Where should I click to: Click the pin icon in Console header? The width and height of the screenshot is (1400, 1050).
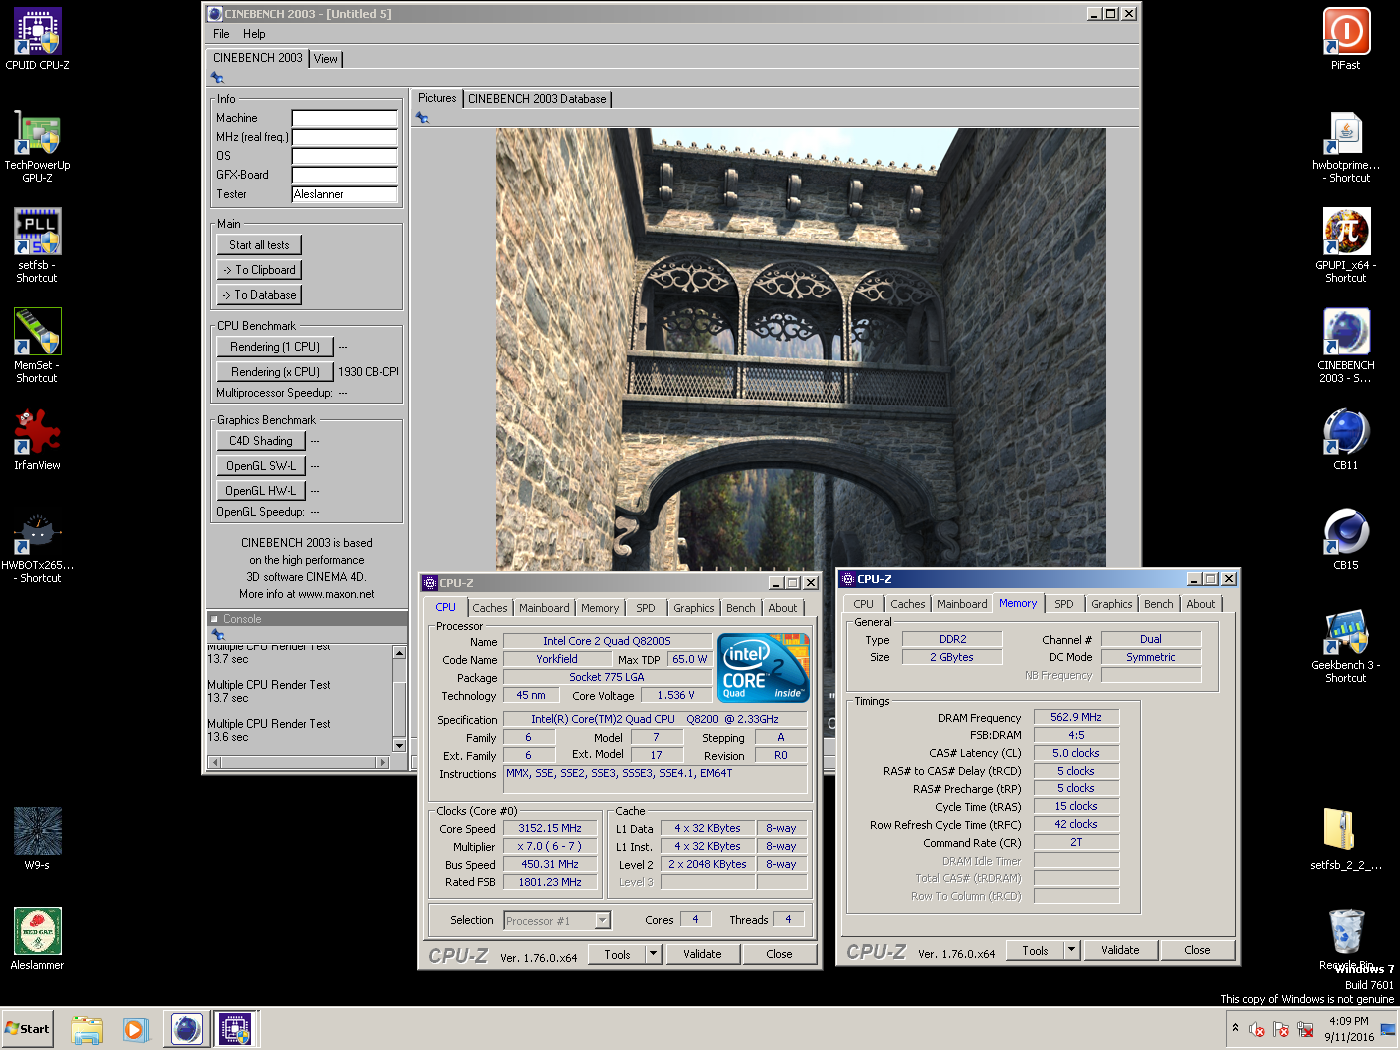click(218, 634)
